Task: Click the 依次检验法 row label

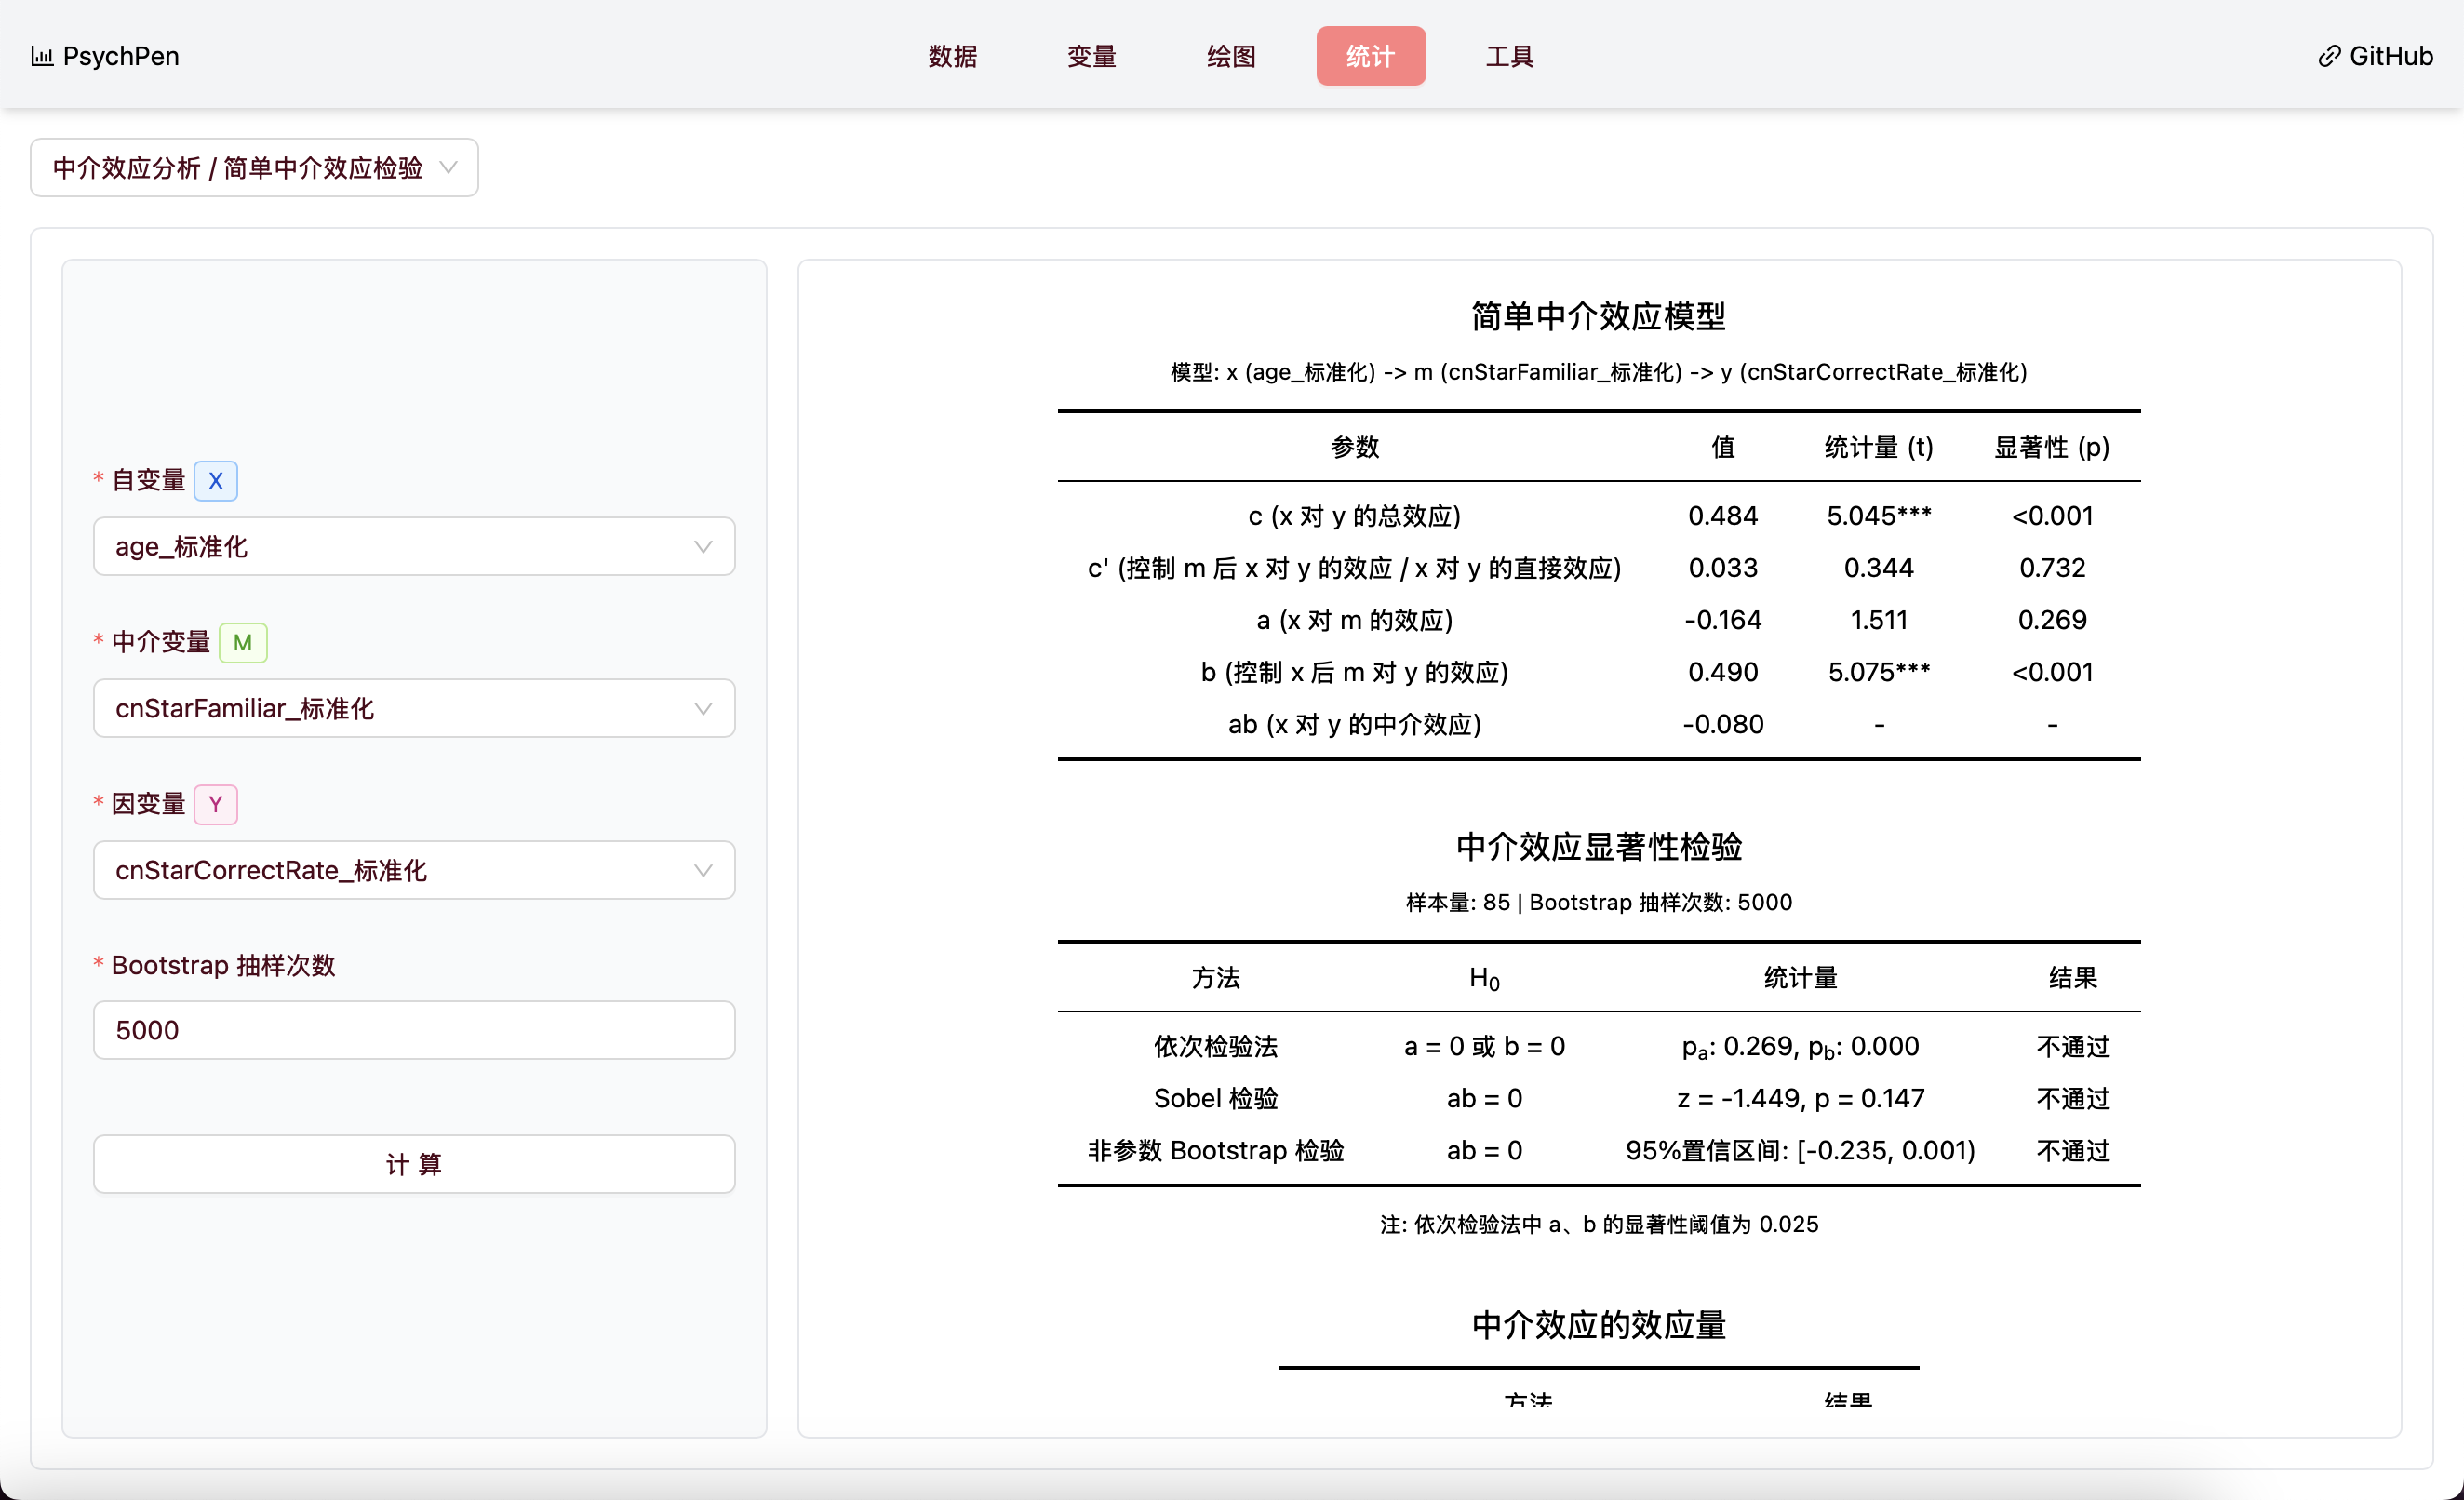Action: pyautogui.click(x=1215, y=1046)
